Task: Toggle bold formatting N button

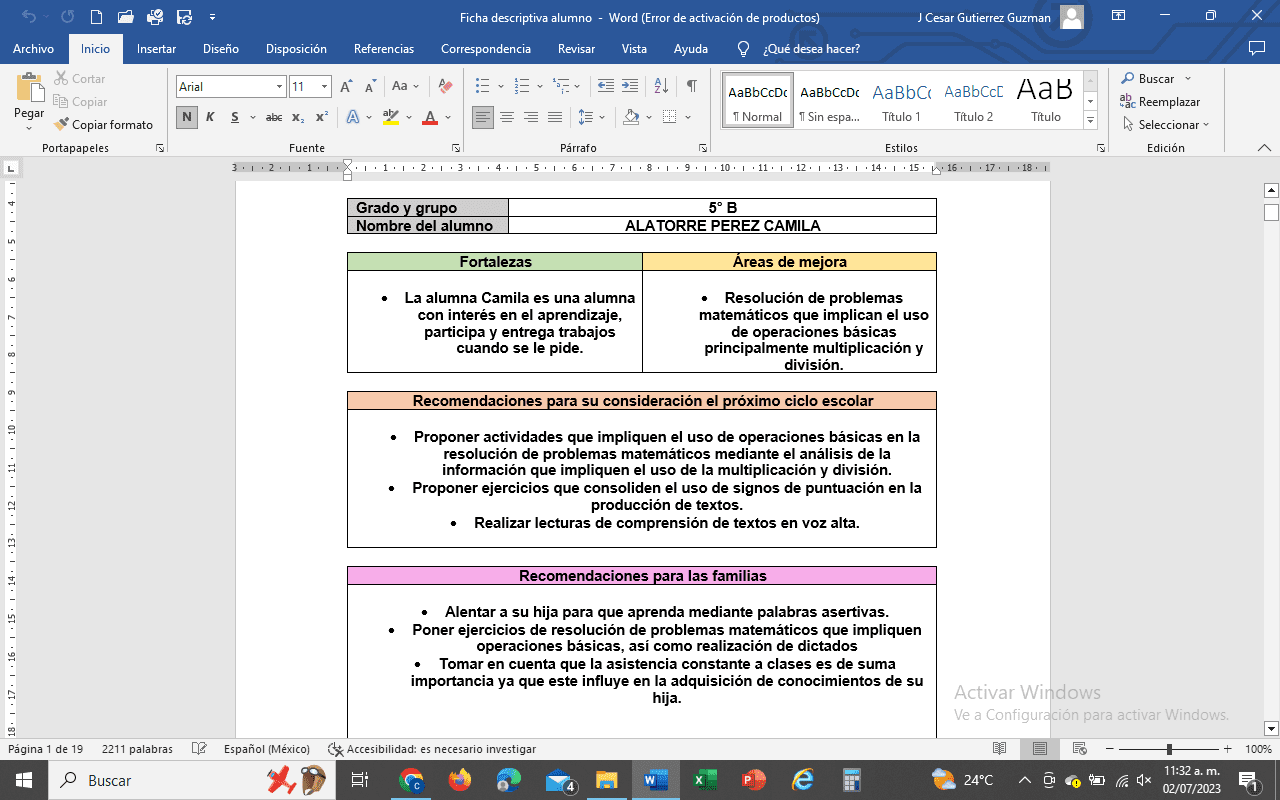Action: 187,117
